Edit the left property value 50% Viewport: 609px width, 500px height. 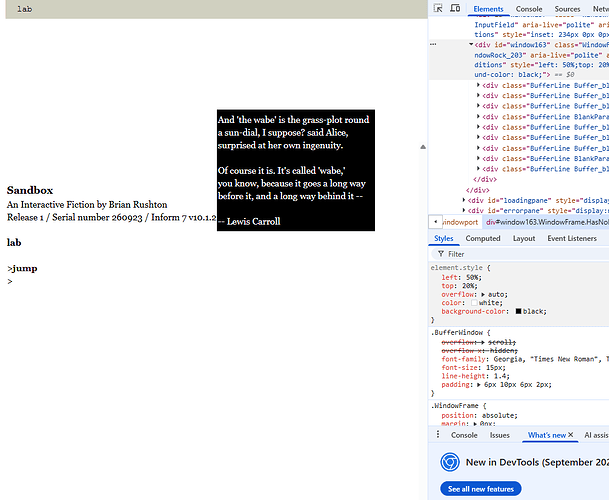pyautogui.click(x=472, y=277)
